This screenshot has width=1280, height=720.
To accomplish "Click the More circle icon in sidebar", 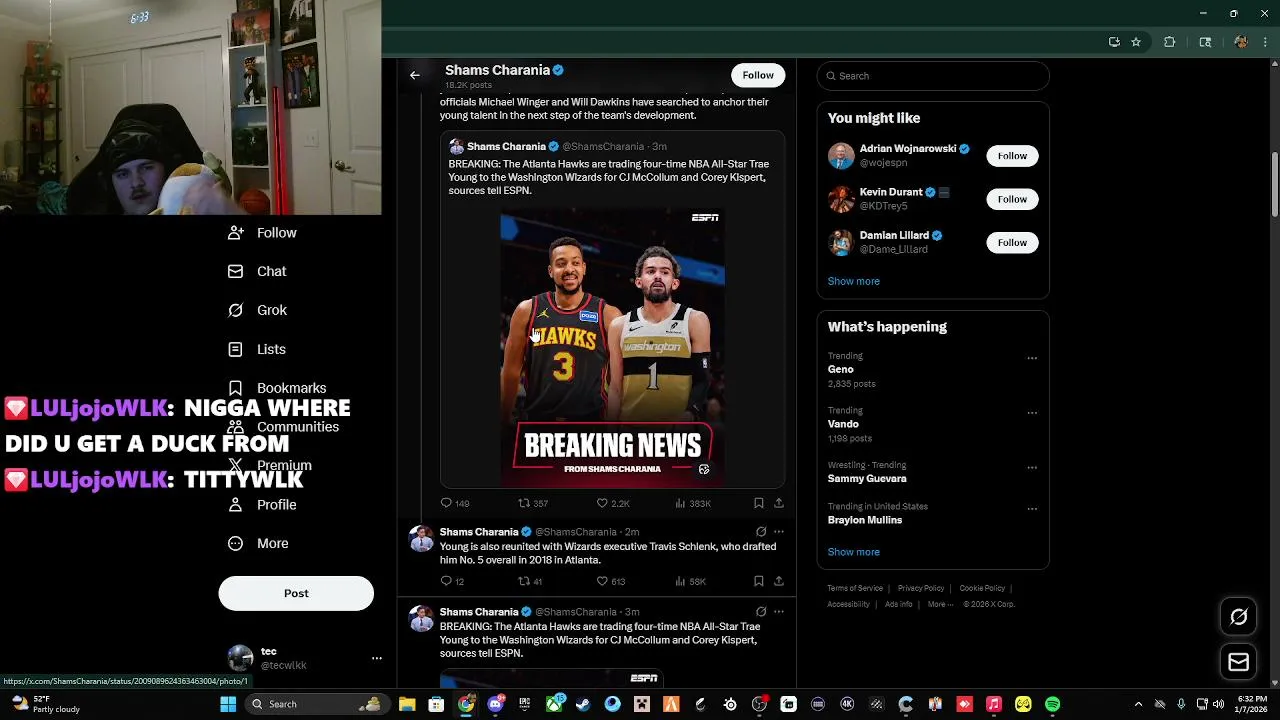I will tap(235, 544).
